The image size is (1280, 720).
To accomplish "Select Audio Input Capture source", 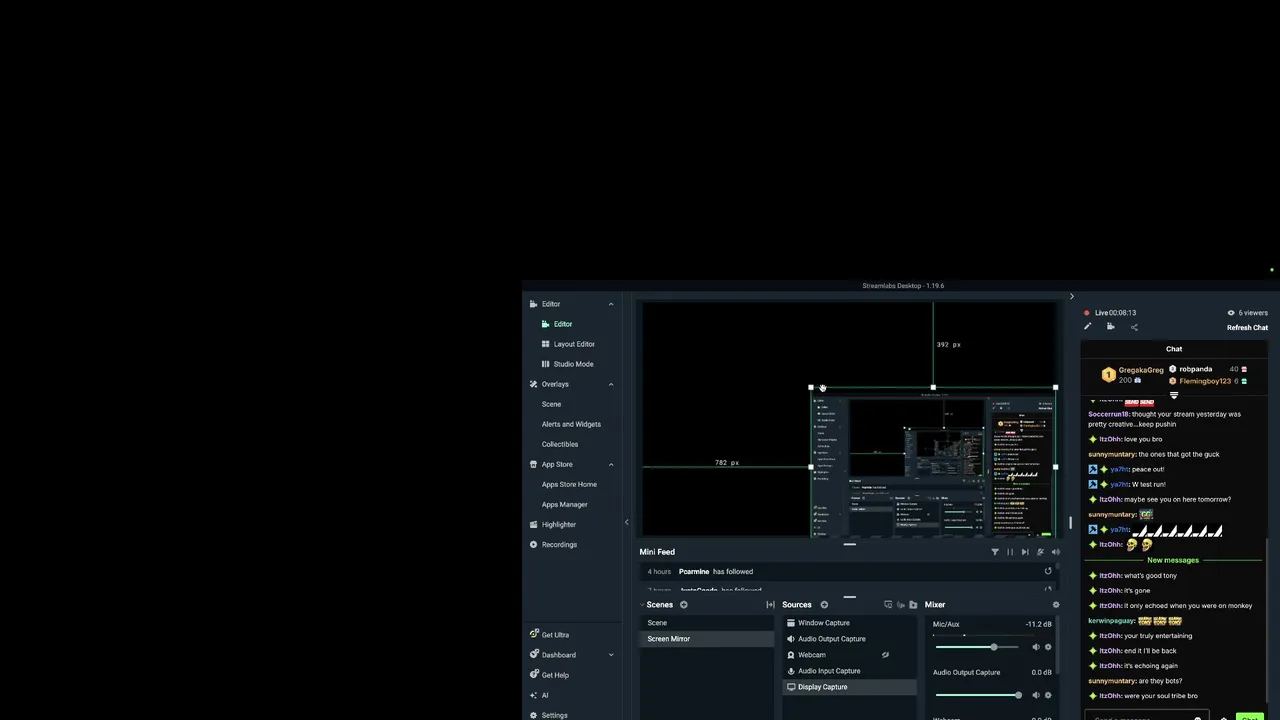I will 849,671.
